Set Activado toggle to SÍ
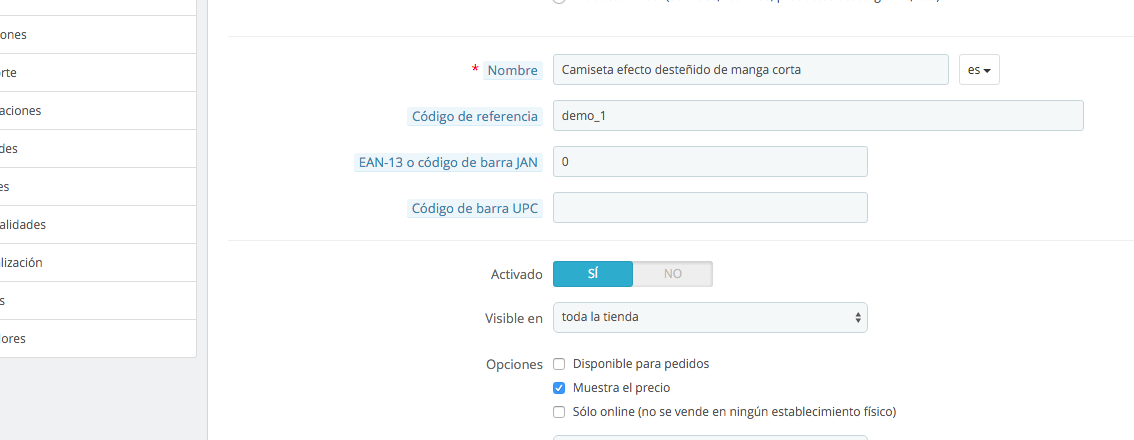The image size is (1134, 440). coord(593,274)
